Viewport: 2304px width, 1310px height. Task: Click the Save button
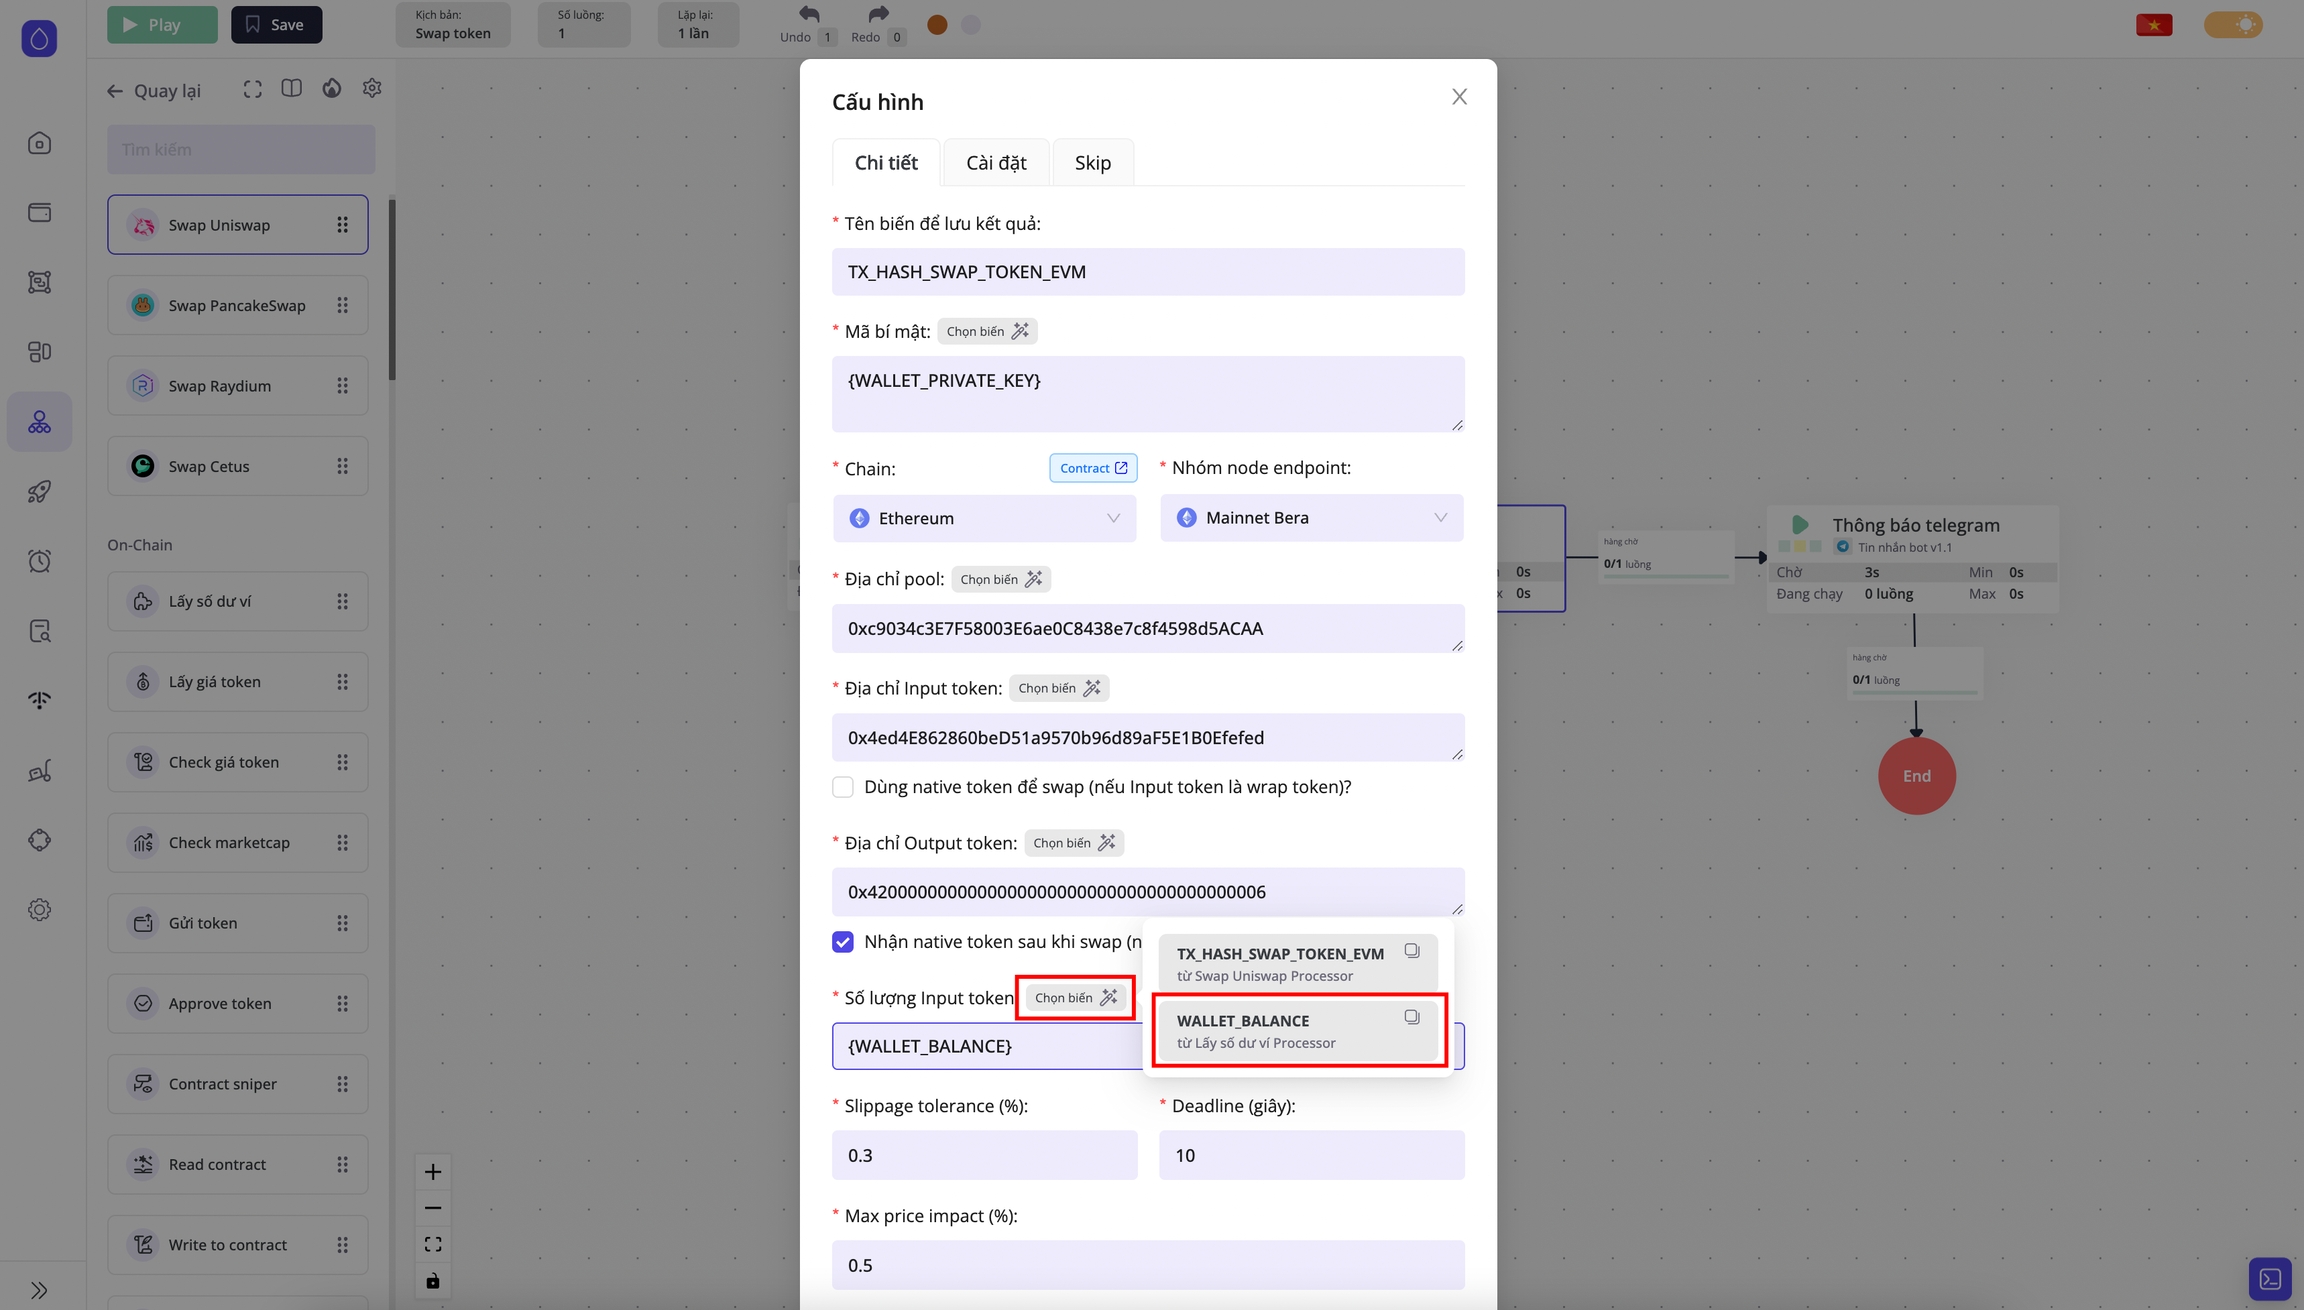coord(276,25)
